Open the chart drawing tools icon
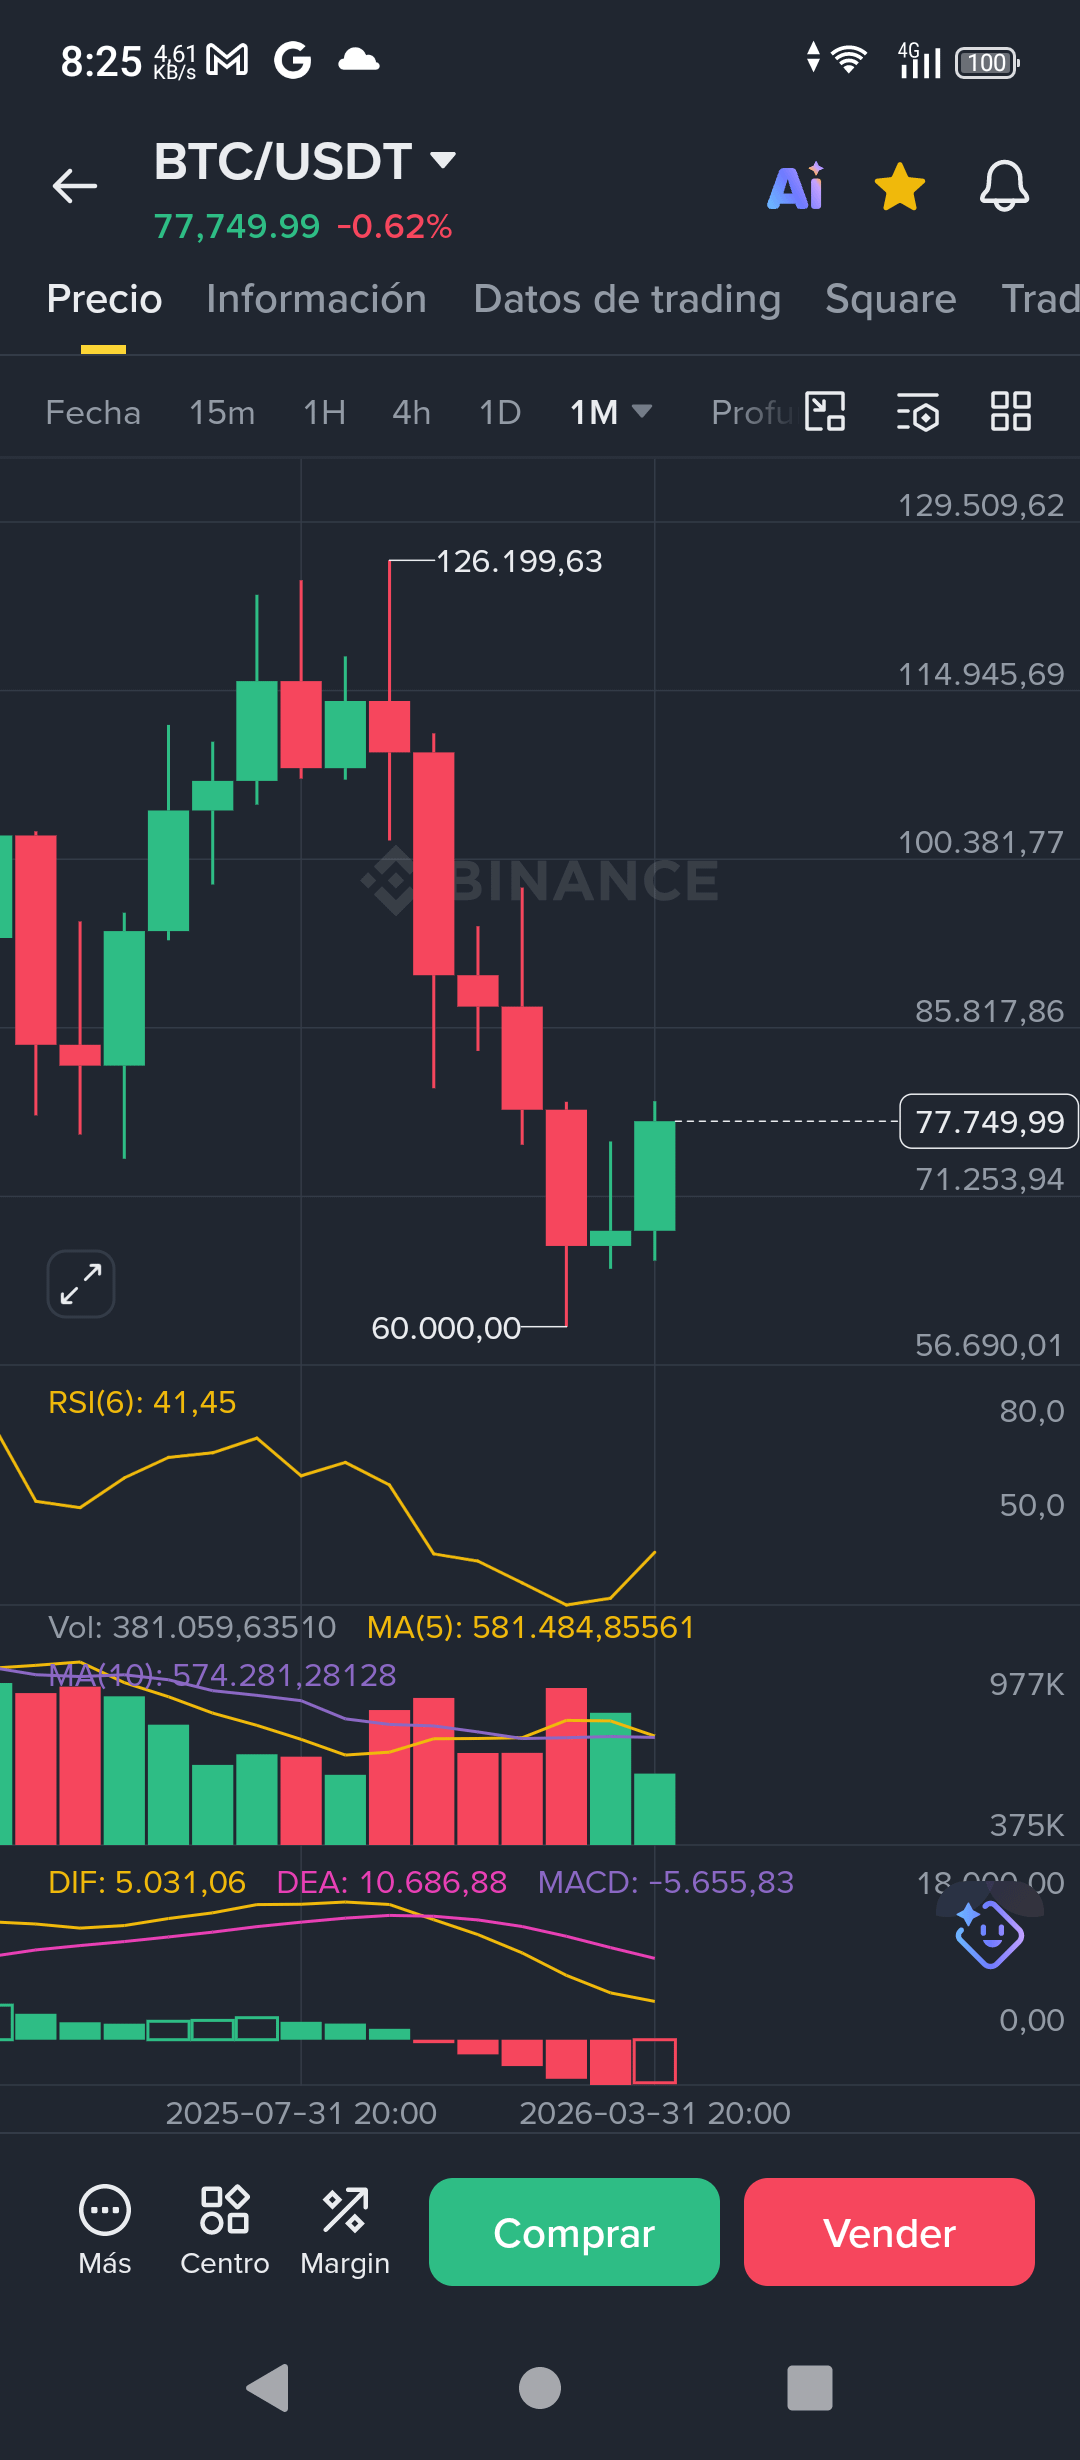The image size is (1080, 2460). [825, 411]
